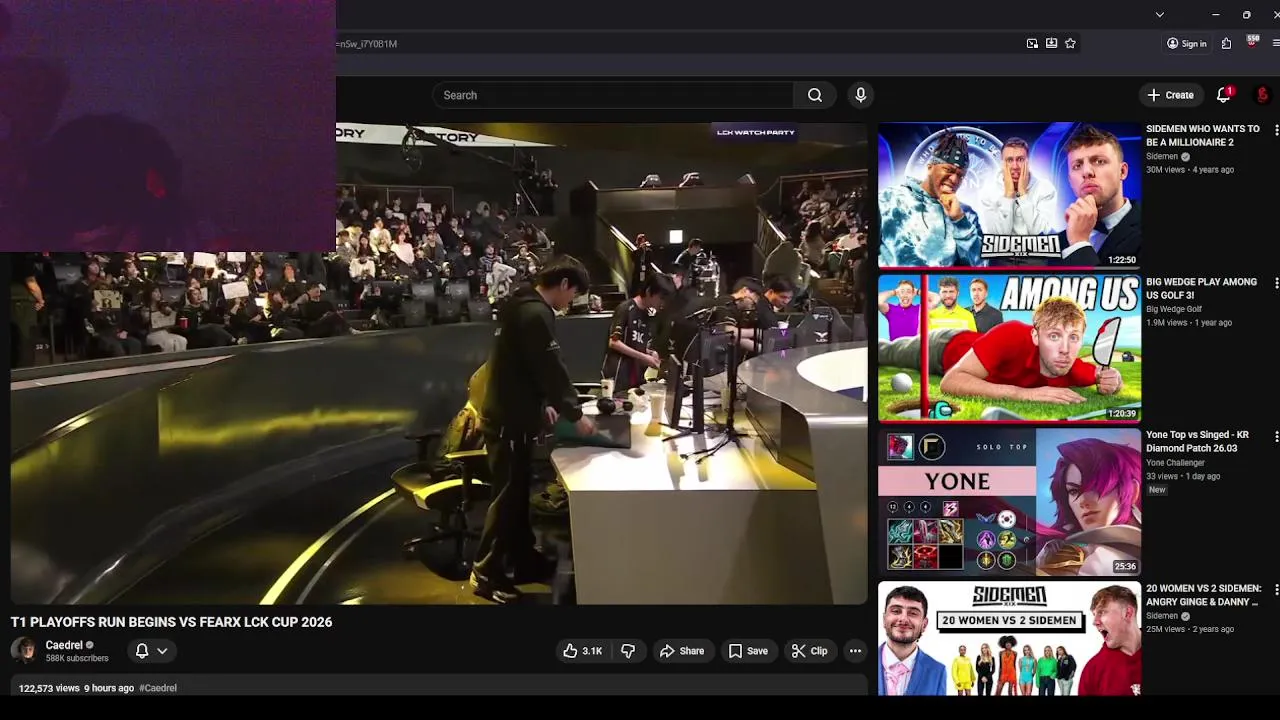Viewport: 1280px width, 720px height.
Task: Clip the video using scissors button
Action: [x=809, y=651]
